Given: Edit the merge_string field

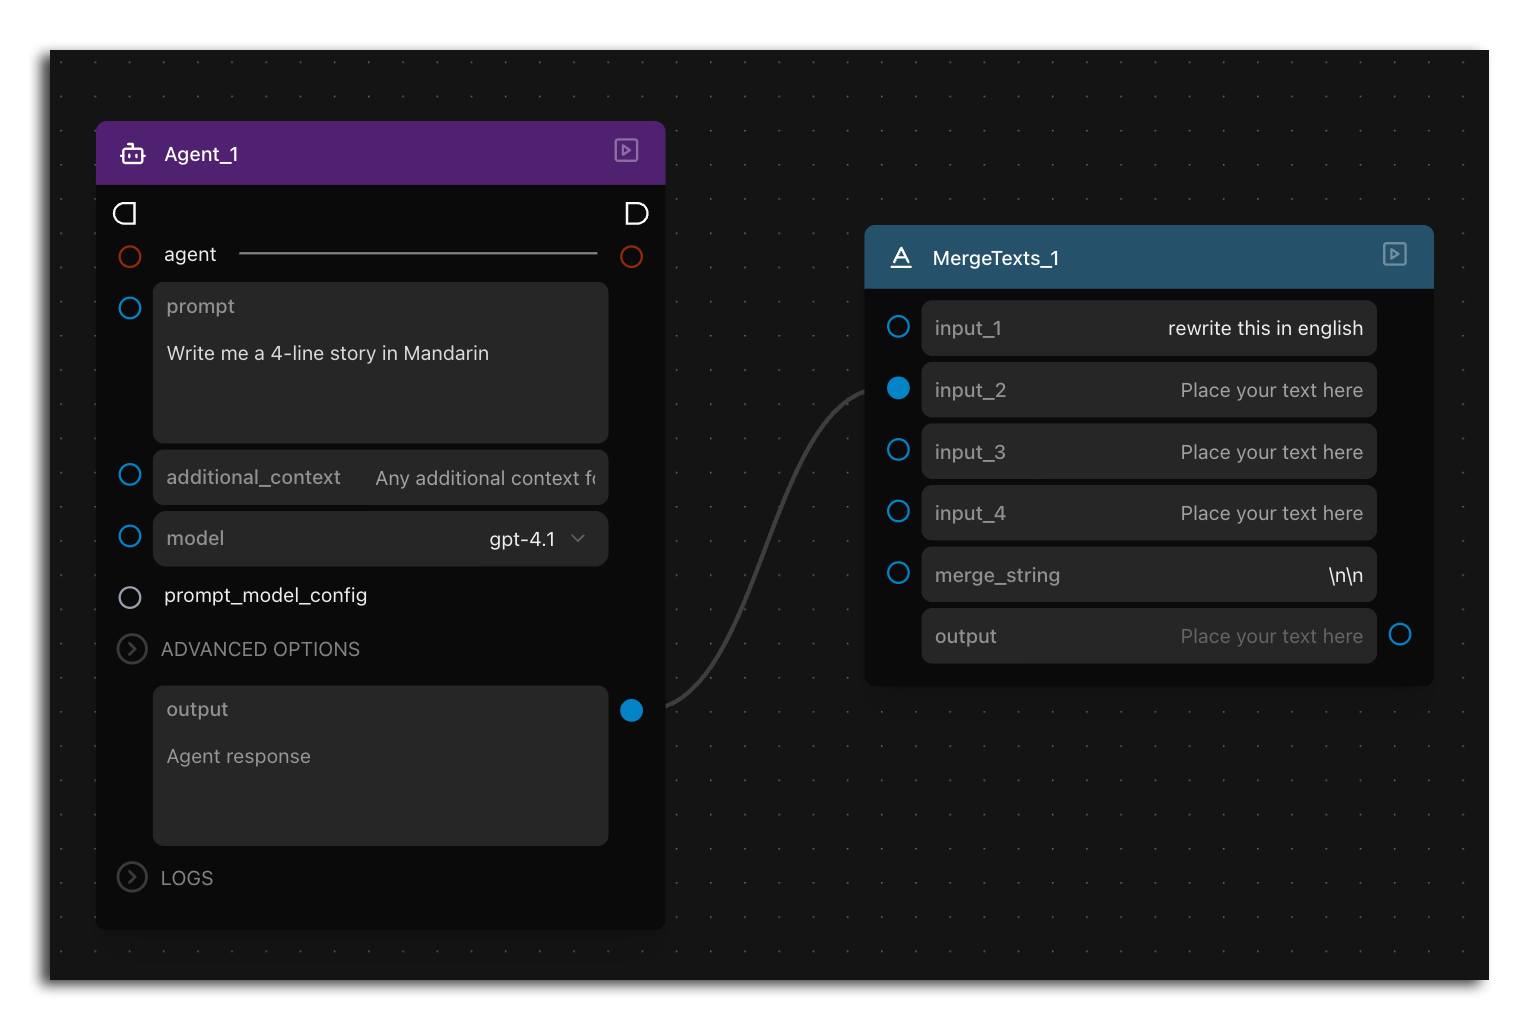Looking at the screenshot, I should [1148, 575].
